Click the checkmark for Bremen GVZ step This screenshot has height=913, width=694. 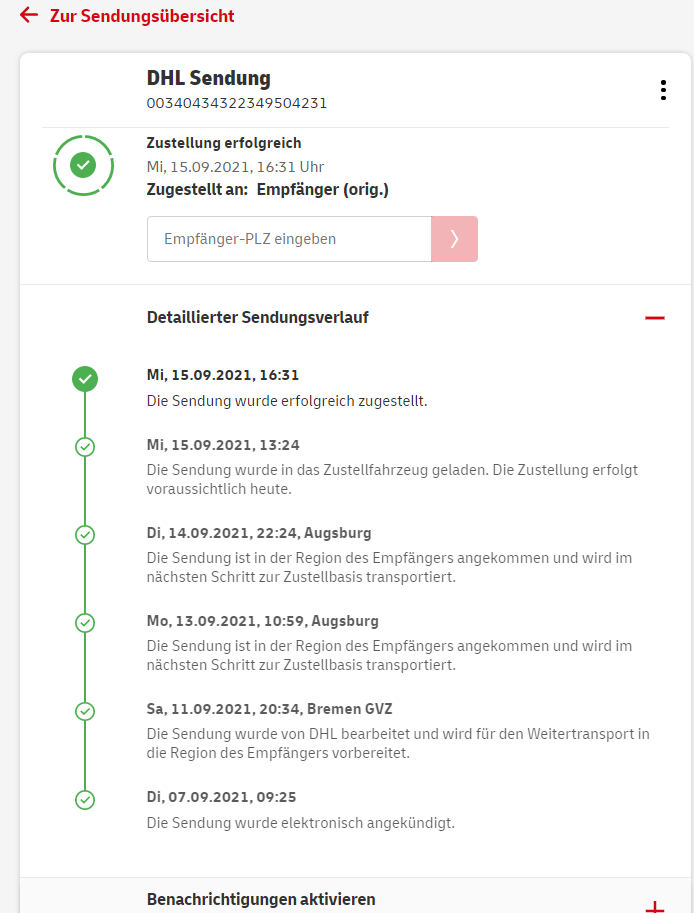85,711
